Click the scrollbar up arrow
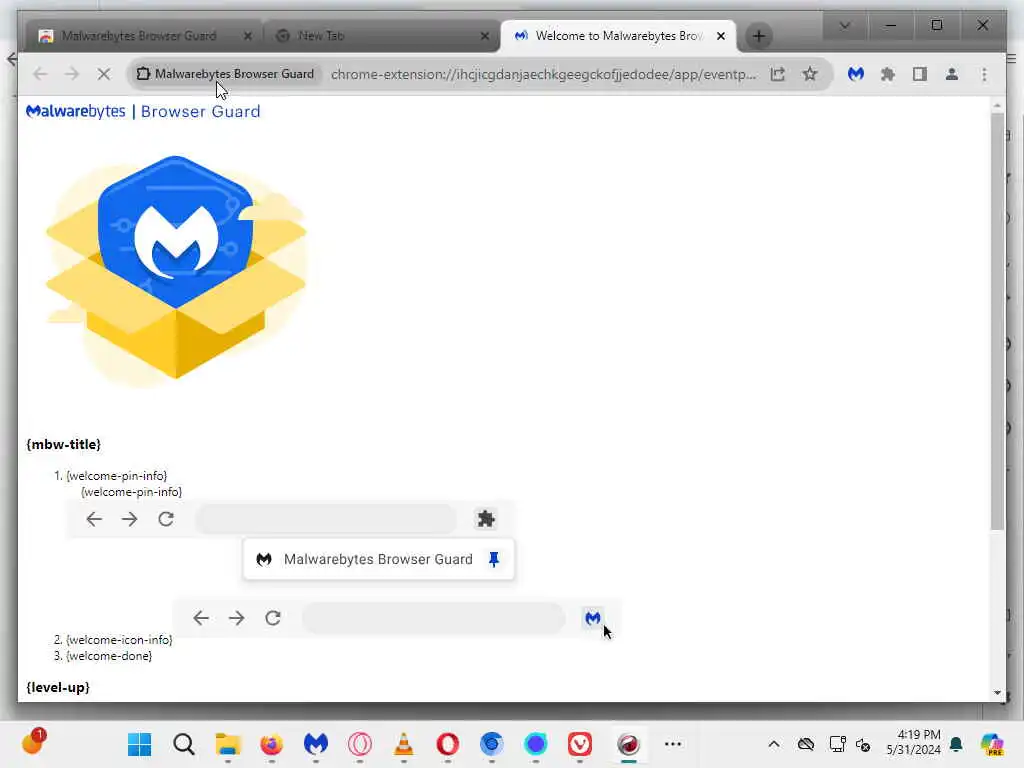The width and height of the screenshot is (1024, 768). (x=997, y=105)
